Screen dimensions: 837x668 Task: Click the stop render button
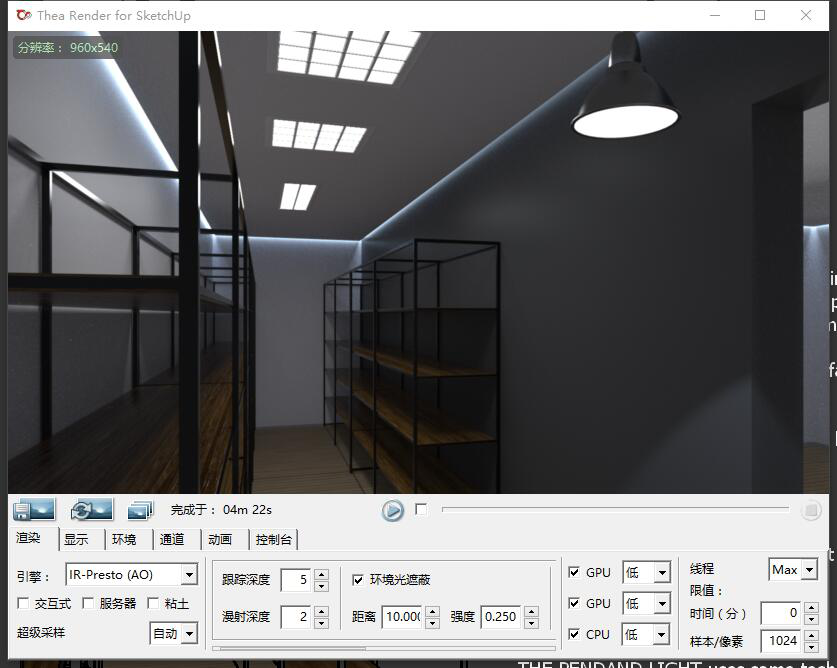[811, 510]
